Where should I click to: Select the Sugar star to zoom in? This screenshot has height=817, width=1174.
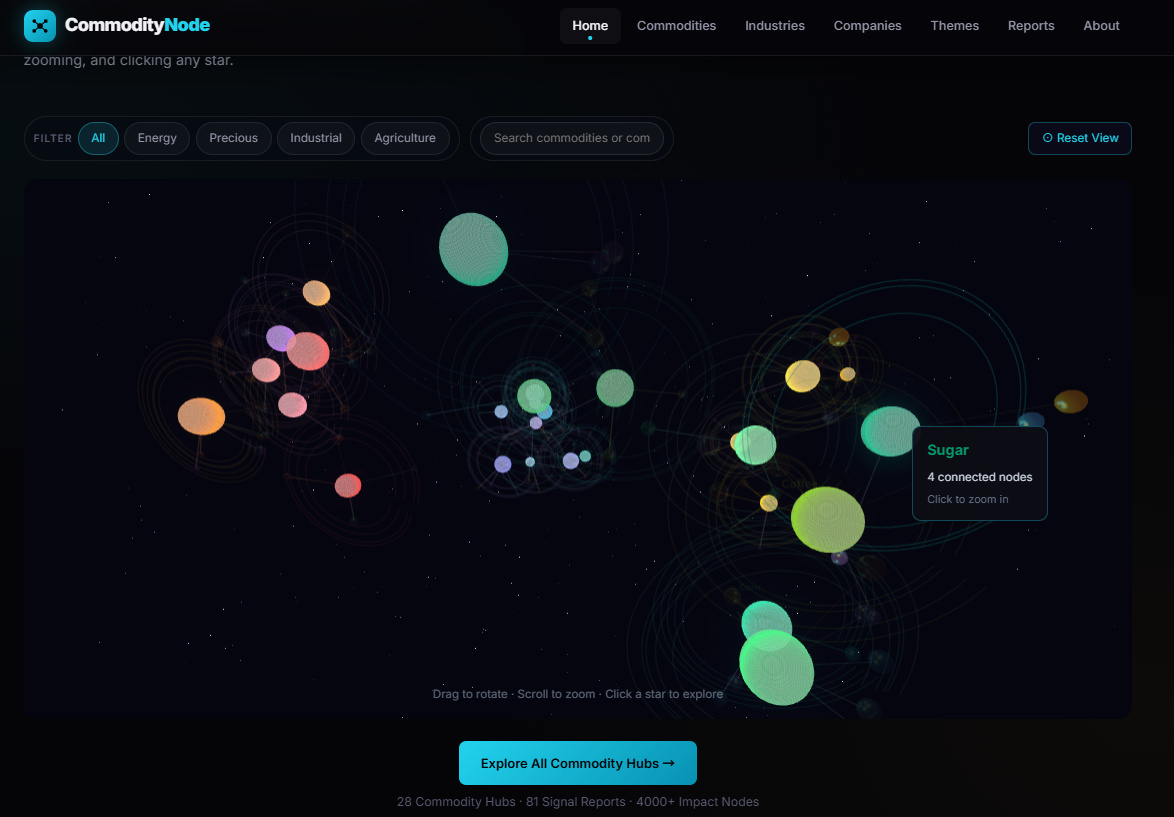888,432
